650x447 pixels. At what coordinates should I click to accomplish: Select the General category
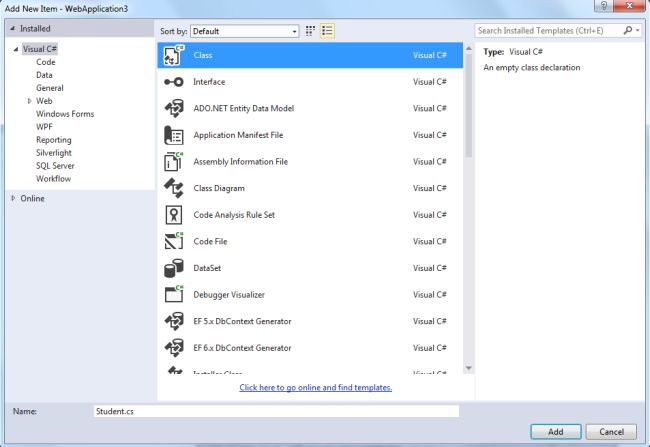50,88
